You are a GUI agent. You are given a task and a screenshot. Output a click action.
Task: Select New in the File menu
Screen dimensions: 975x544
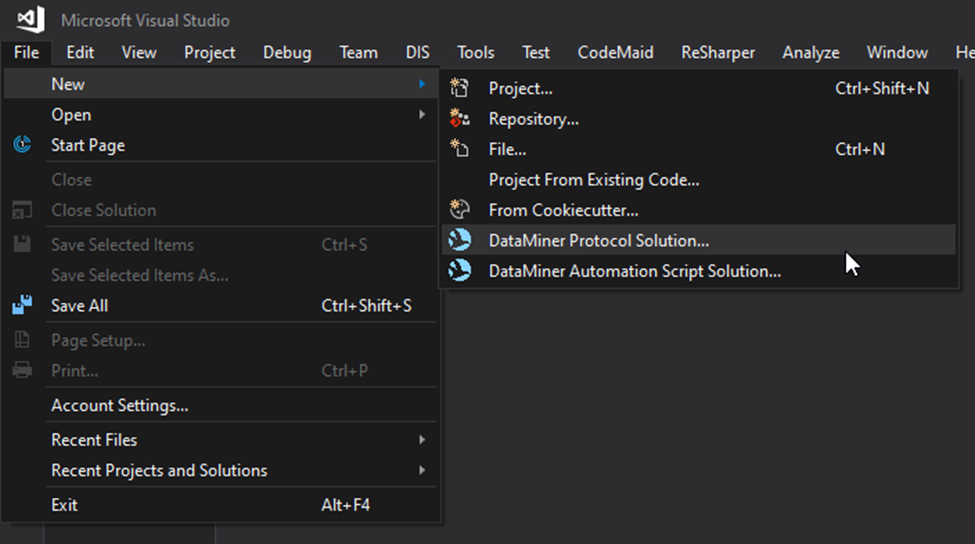click(220, 84)
